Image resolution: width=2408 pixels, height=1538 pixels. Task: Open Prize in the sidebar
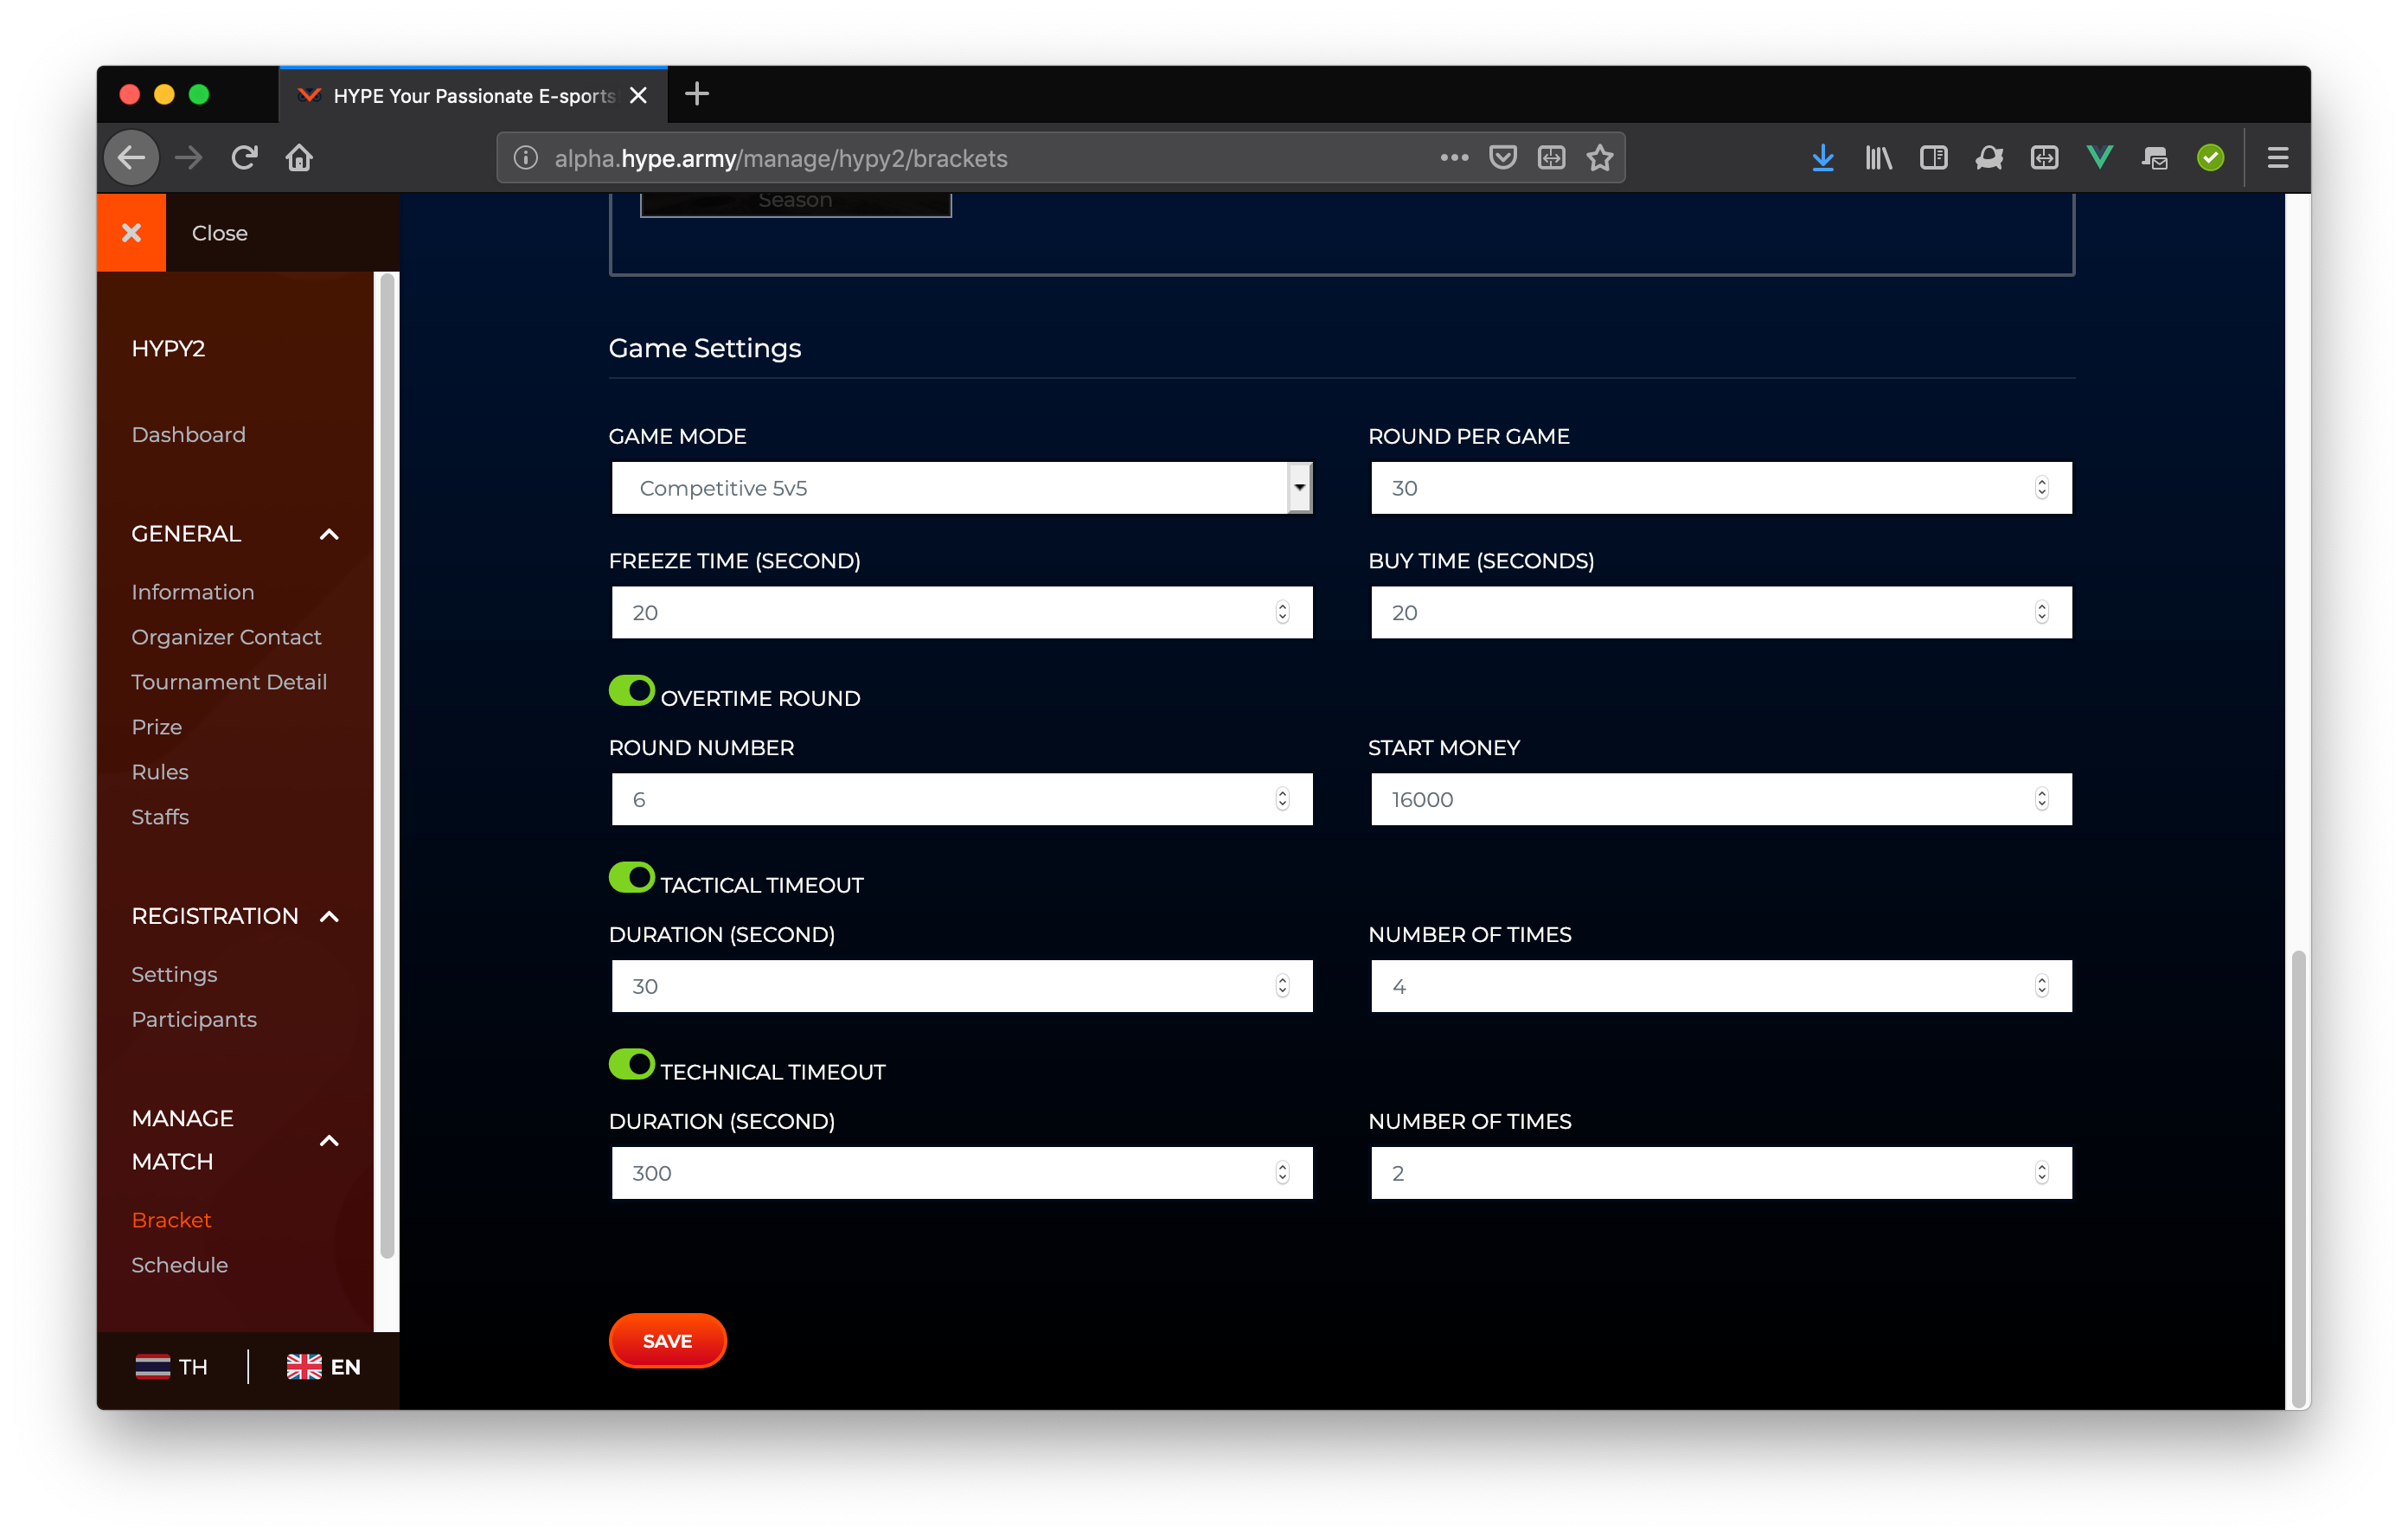point(157,727)
